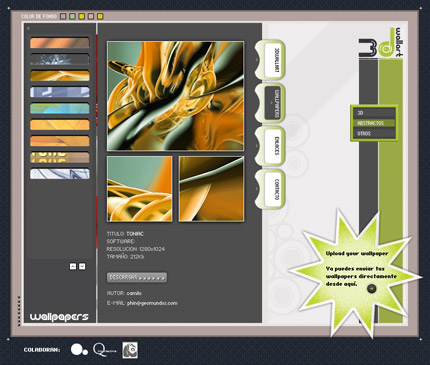This screenshot has width=430, height=365.
Task: Select the 3D category in the submenu
Action: 374,113
